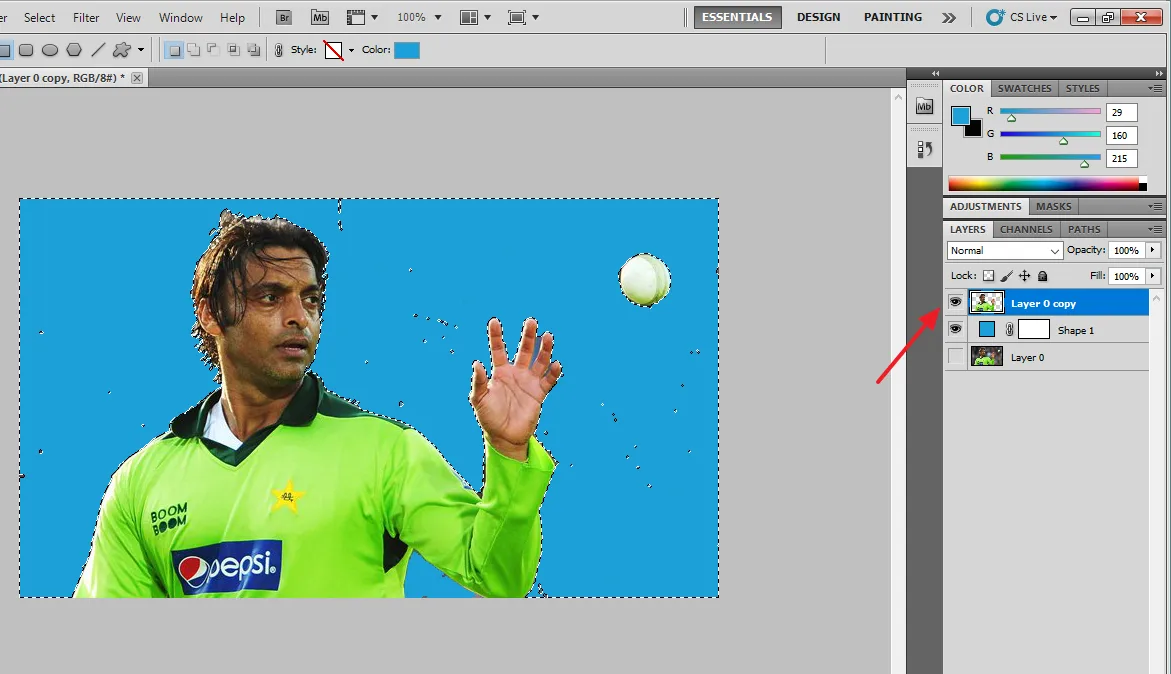Switch to the Essentials workspace
The image size is (1171, 674).
(x=737, y=17)
